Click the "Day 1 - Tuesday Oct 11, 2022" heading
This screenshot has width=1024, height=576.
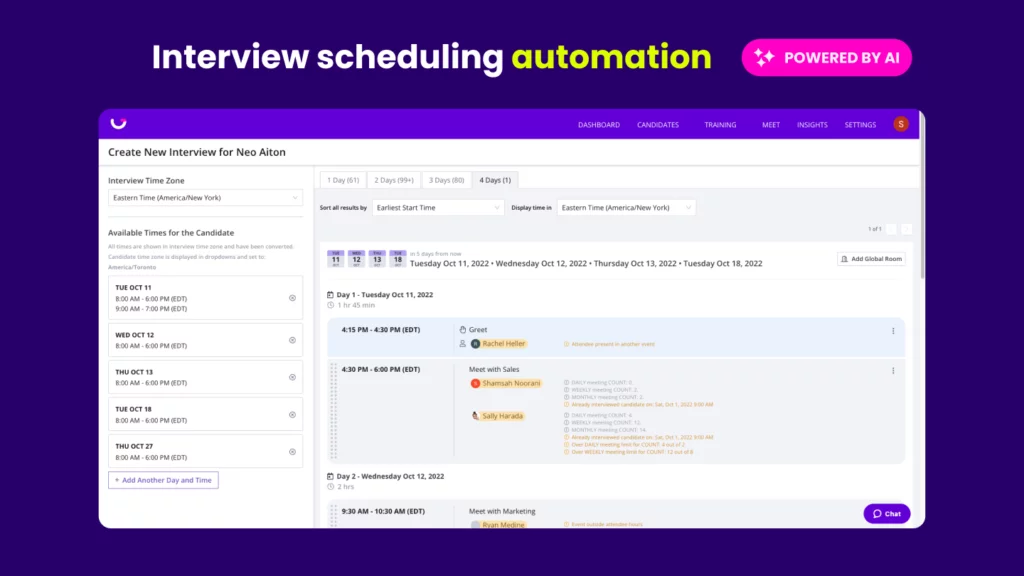(385, 295)
